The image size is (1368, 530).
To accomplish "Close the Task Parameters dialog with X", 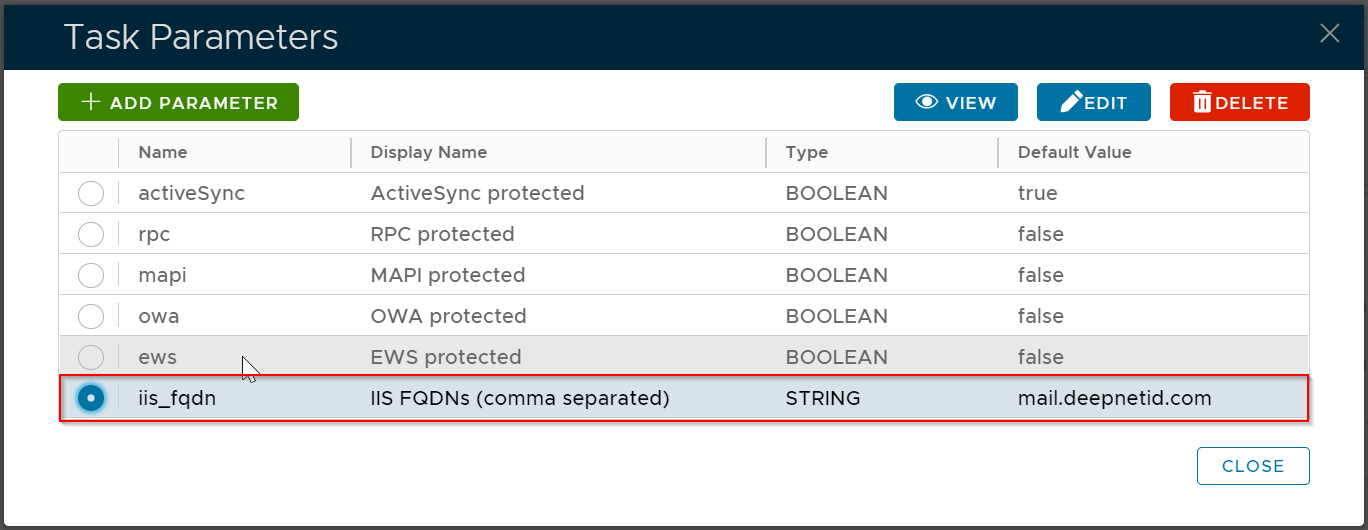I will coord(1329,34).
